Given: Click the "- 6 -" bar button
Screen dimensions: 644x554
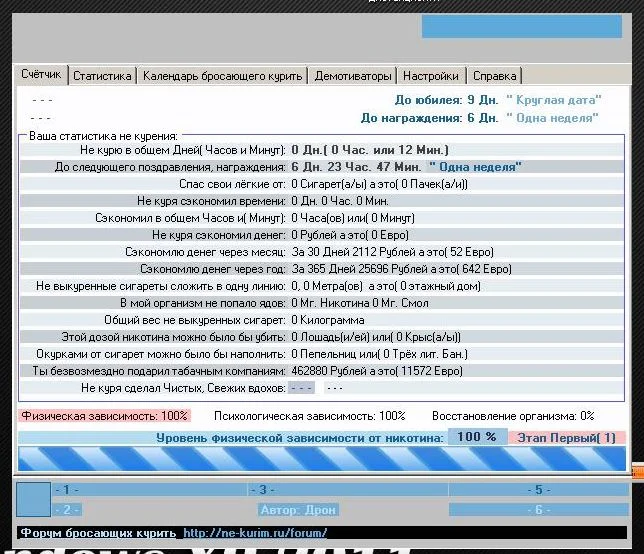Looking at the screenshot, I should coord(539,510).
